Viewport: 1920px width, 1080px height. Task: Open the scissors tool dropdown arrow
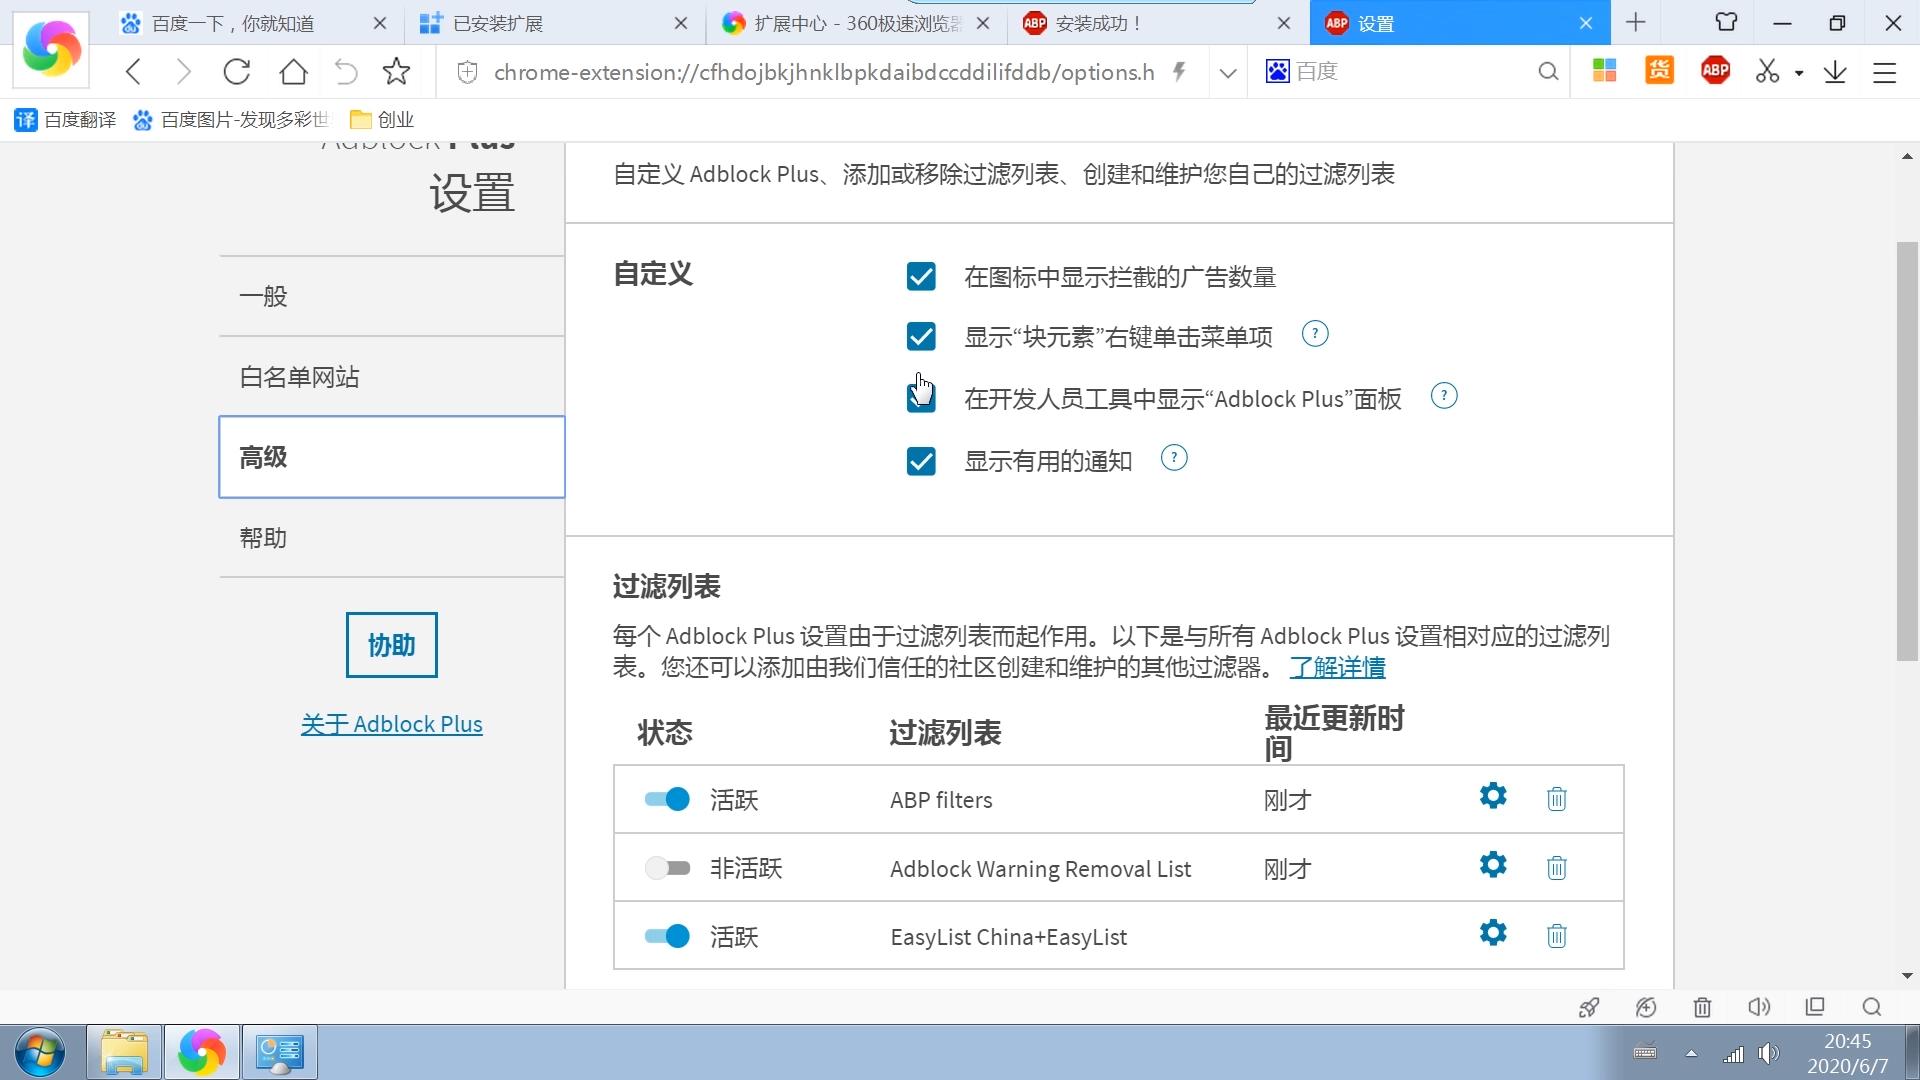[1797, 71]
